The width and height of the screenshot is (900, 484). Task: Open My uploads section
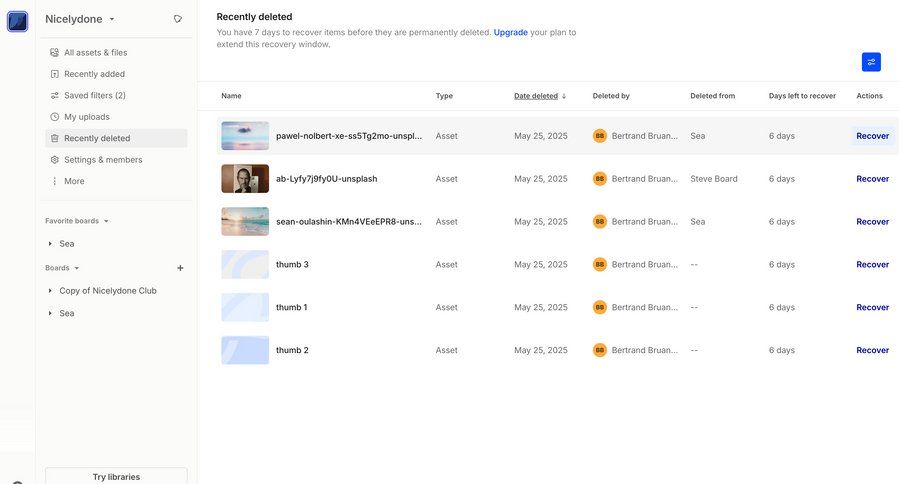(x=86, y=117)
